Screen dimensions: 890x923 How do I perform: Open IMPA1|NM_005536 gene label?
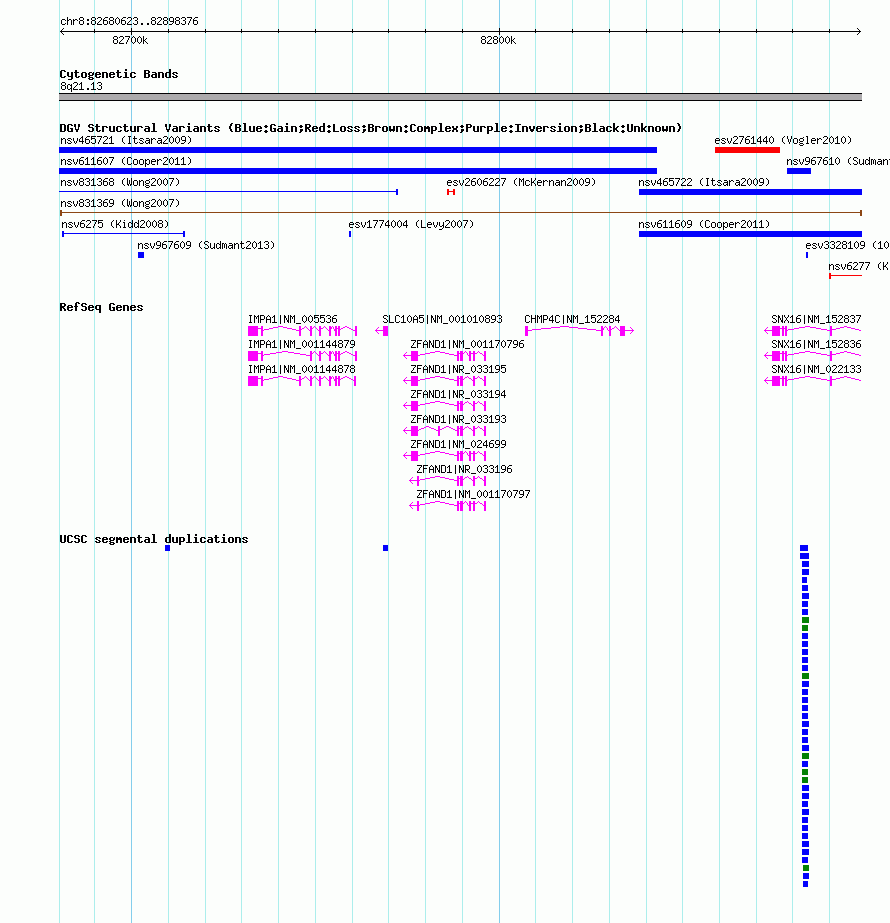tap(293, 319)
